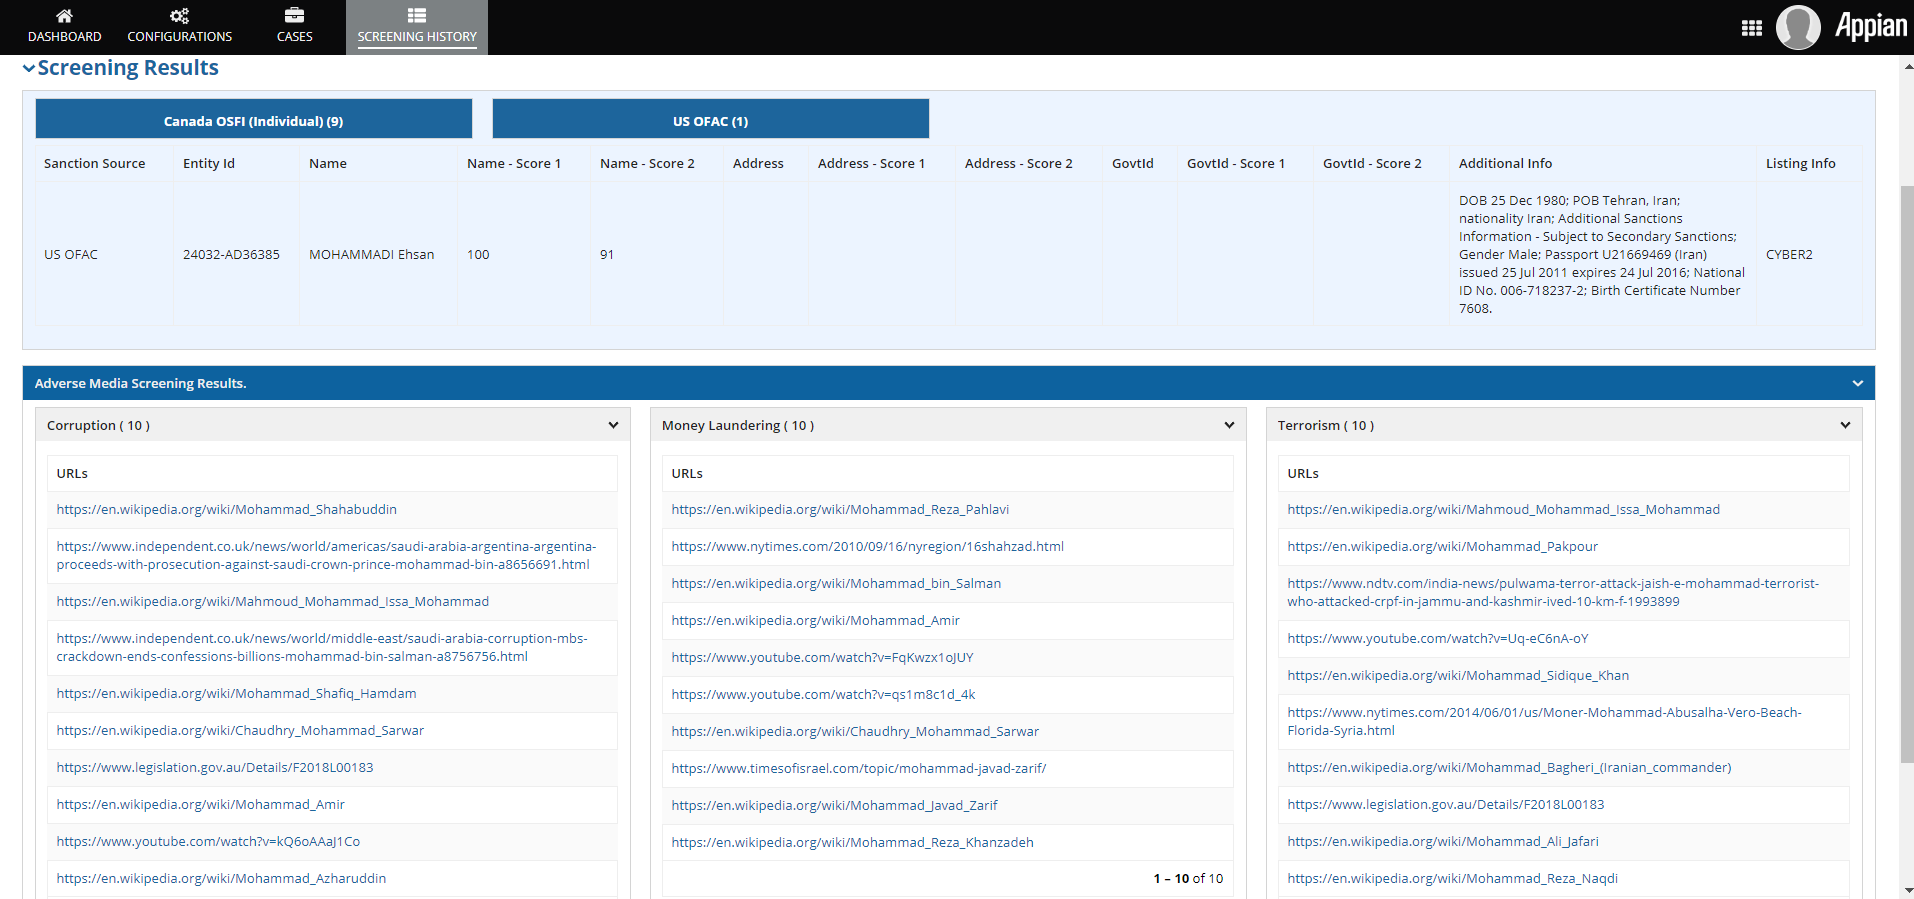Open Mohammad_Shafiq_Hamdam Wikipedia link
1914x899 pixels.
pos(236,693)
